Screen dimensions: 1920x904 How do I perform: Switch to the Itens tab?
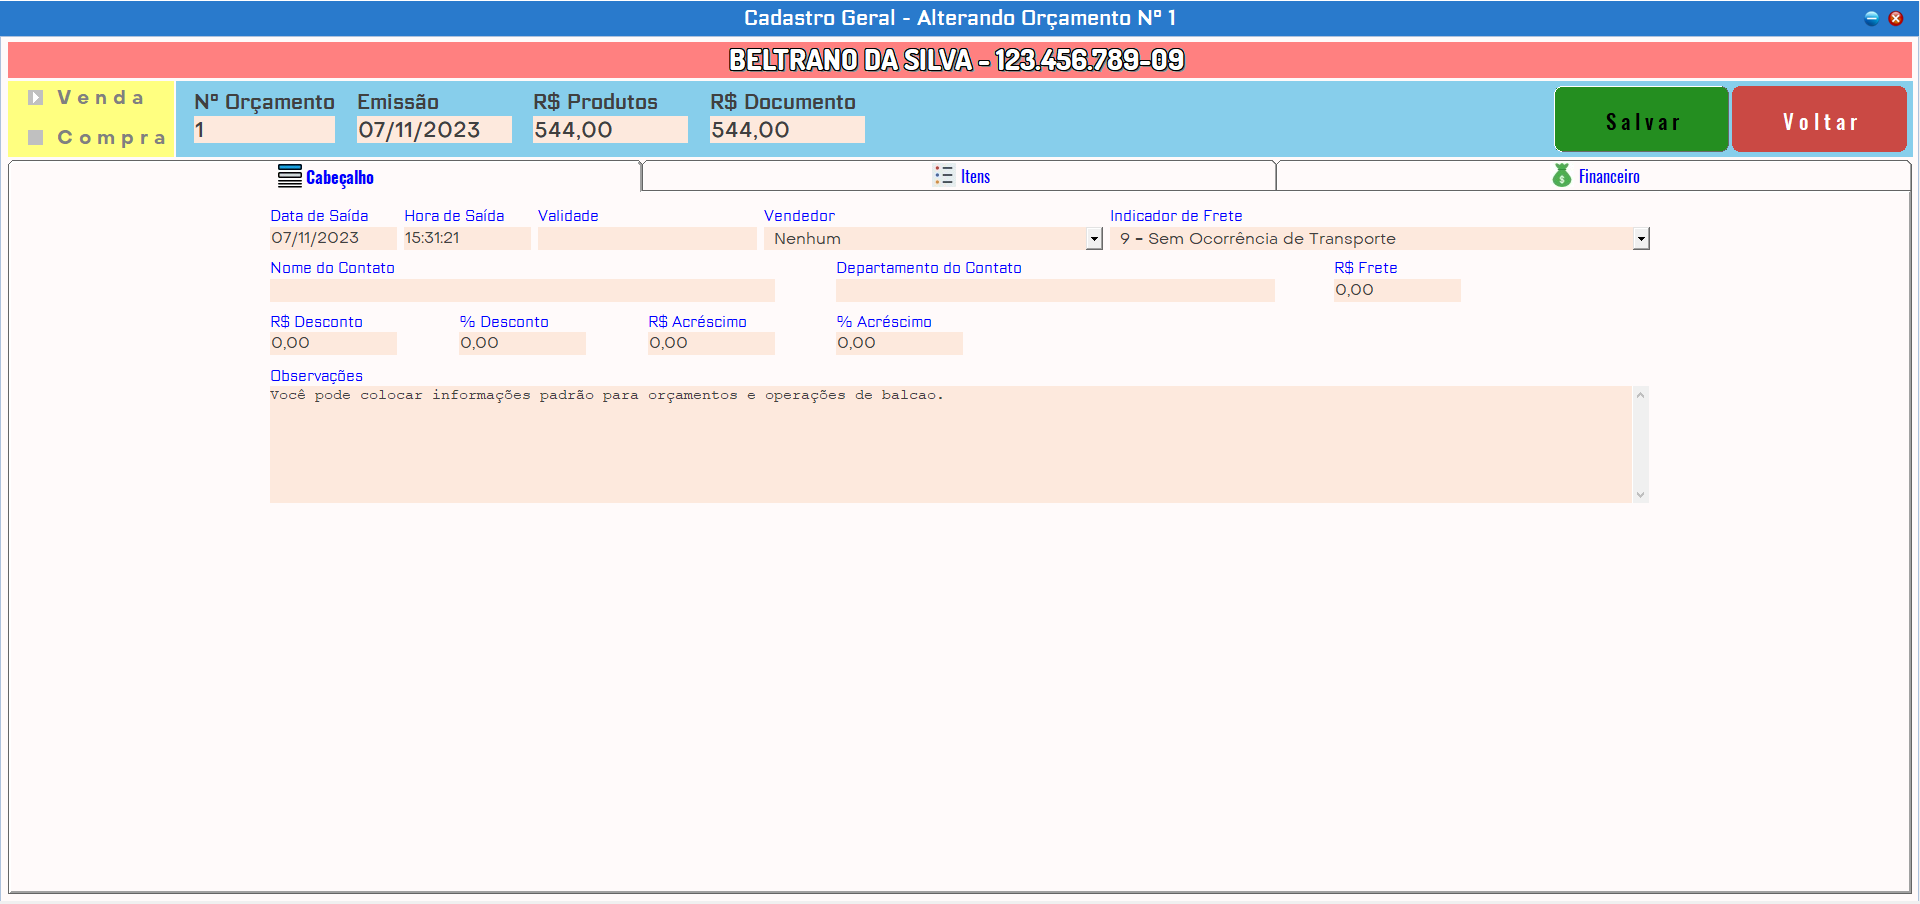coord(959,176)
